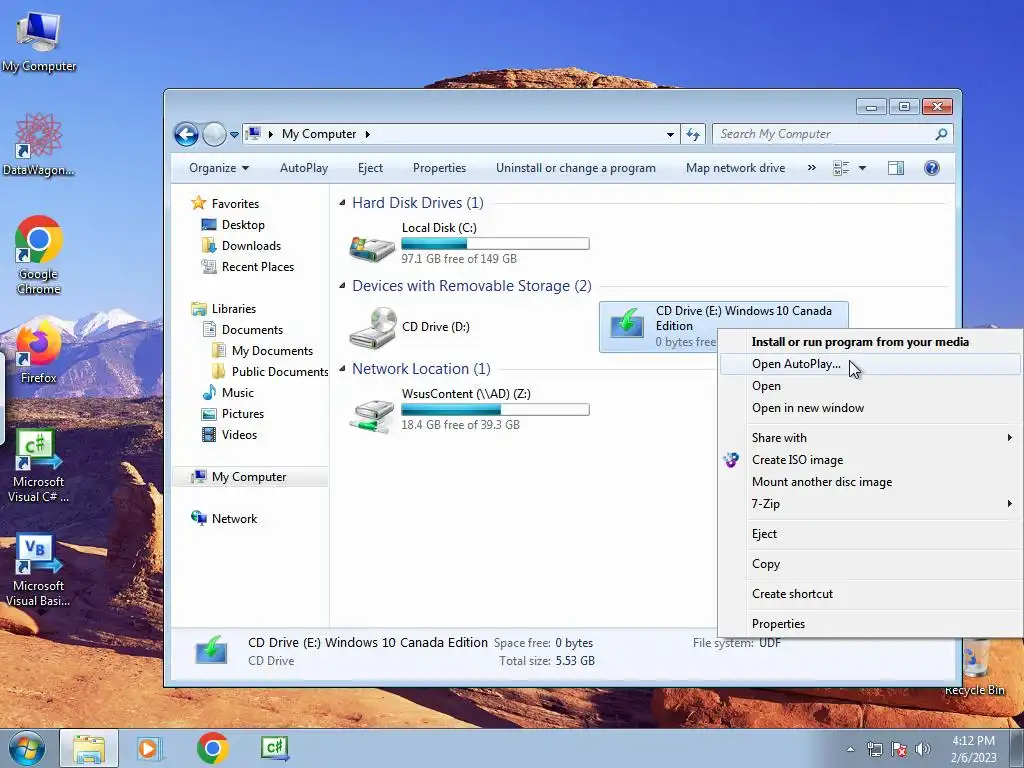Open Microsoft Visual C# desktop shortcut
1024x768 pixels.
[x=39, y=466]
